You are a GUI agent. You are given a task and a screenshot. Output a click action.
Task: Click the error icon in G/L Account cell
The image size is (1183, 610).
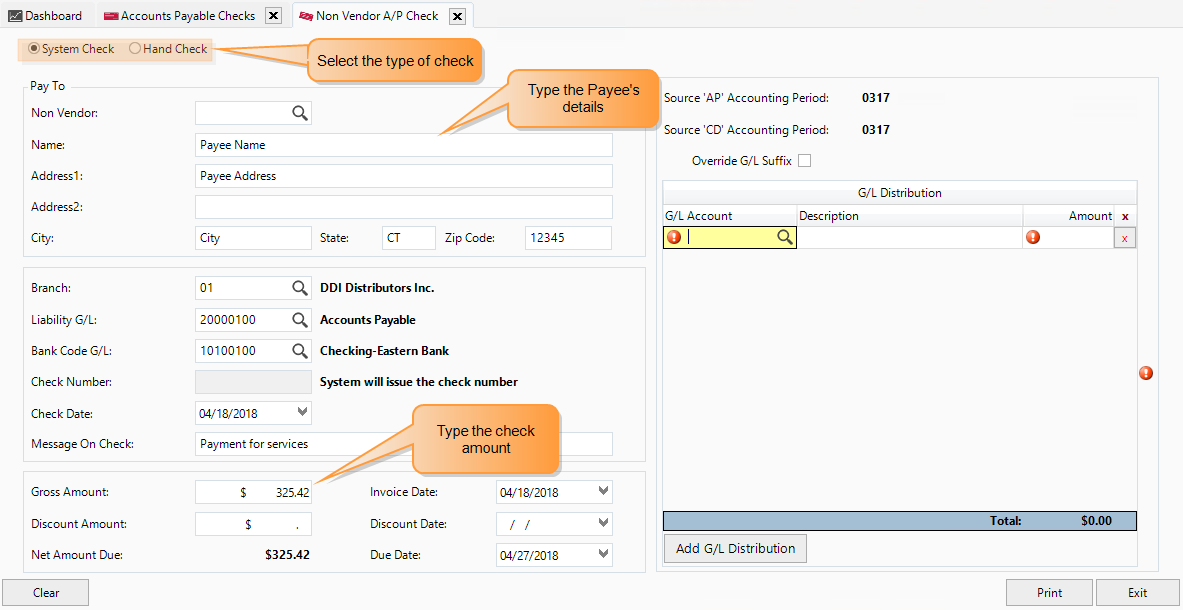(674, 237)
